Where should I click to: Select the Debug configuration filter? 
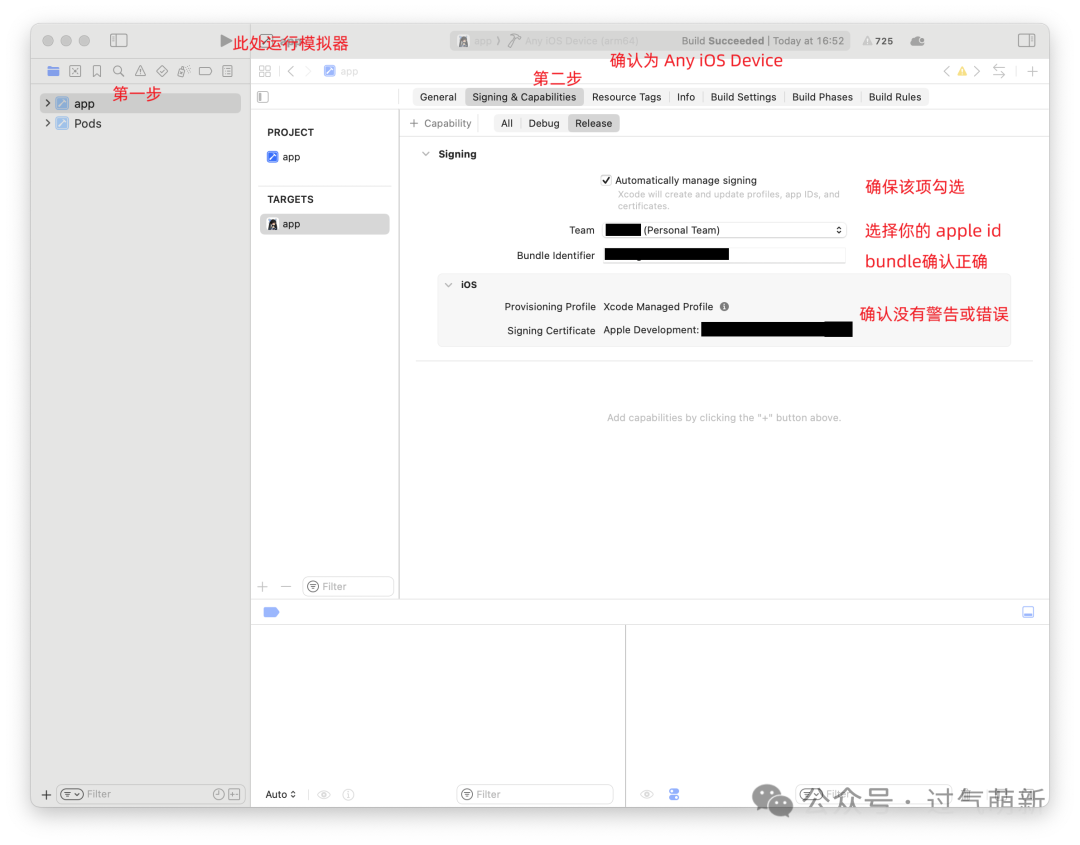click(x=543, y=123)
